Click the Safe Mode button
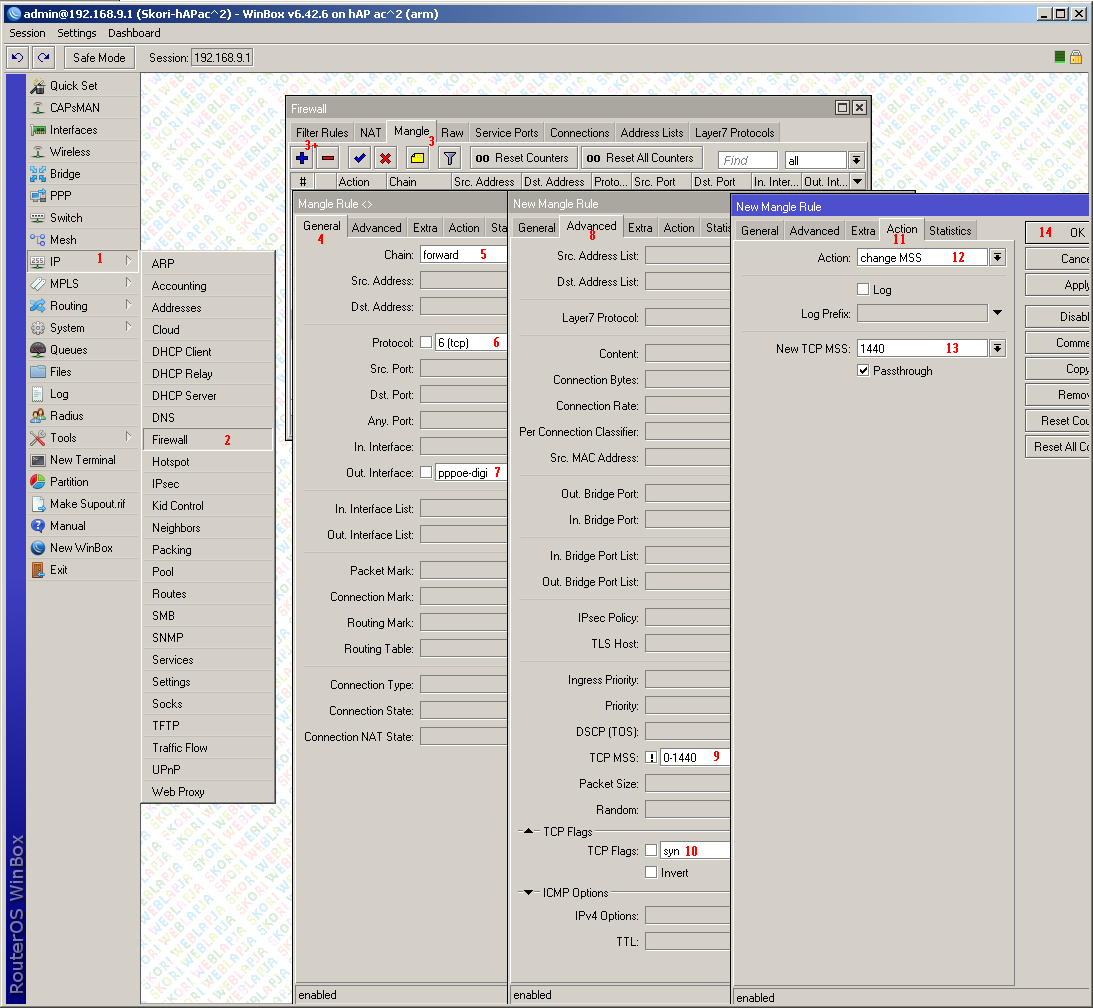Image resolution: width=1093 pixels, height=1008 pixels. tap(99, 58)
